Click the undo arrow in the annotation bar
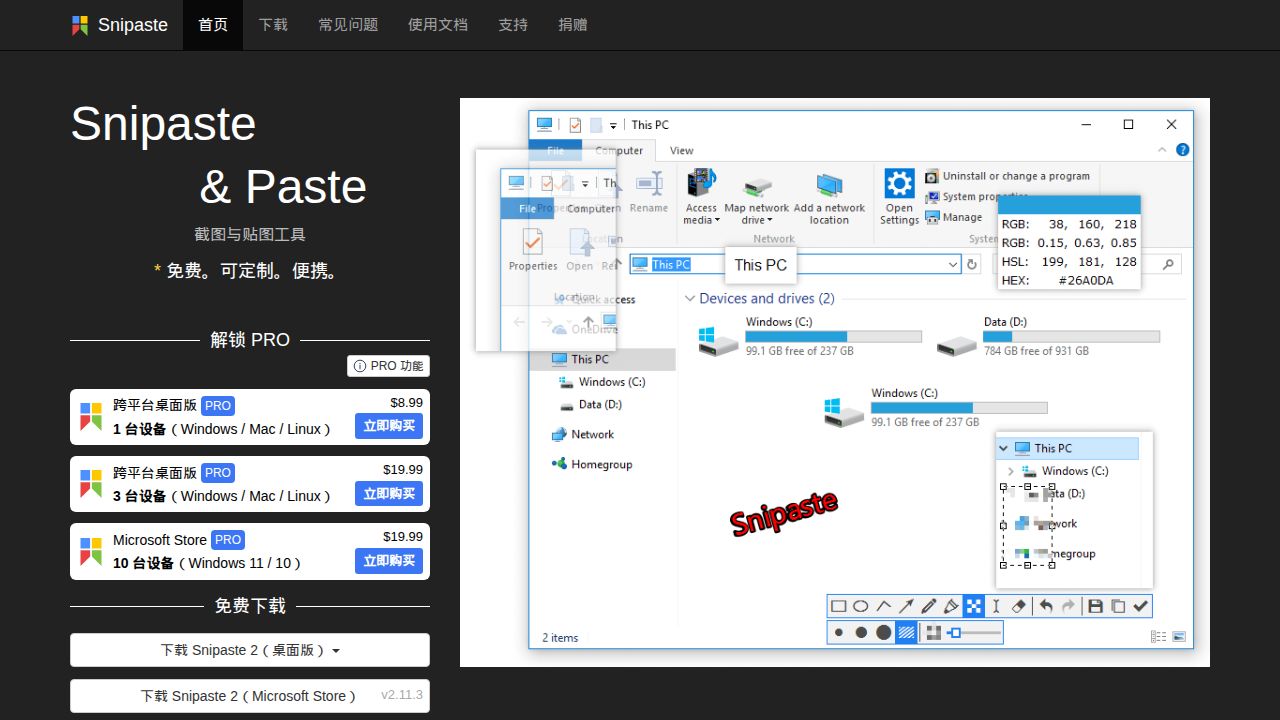Viewport: 1280px width, 720px height. point(1046,606)
